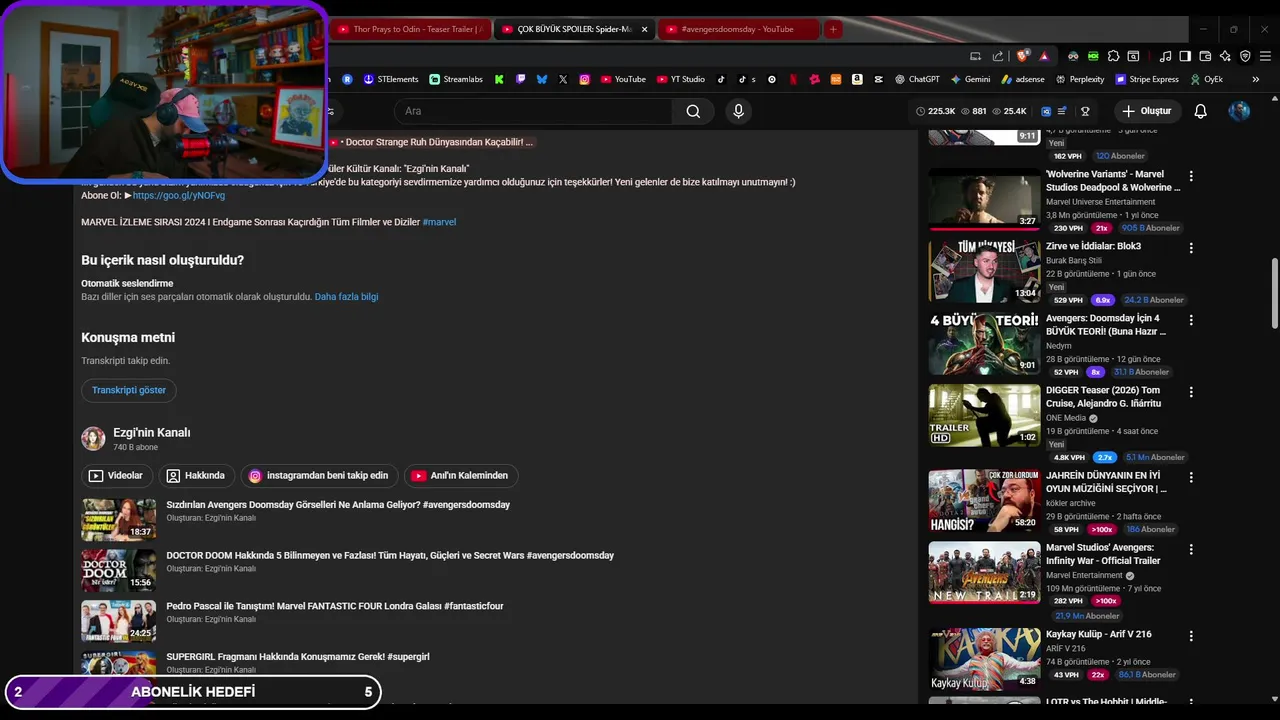
Task: Open the channel's Videolar section
Action: [x=117, y=476]
